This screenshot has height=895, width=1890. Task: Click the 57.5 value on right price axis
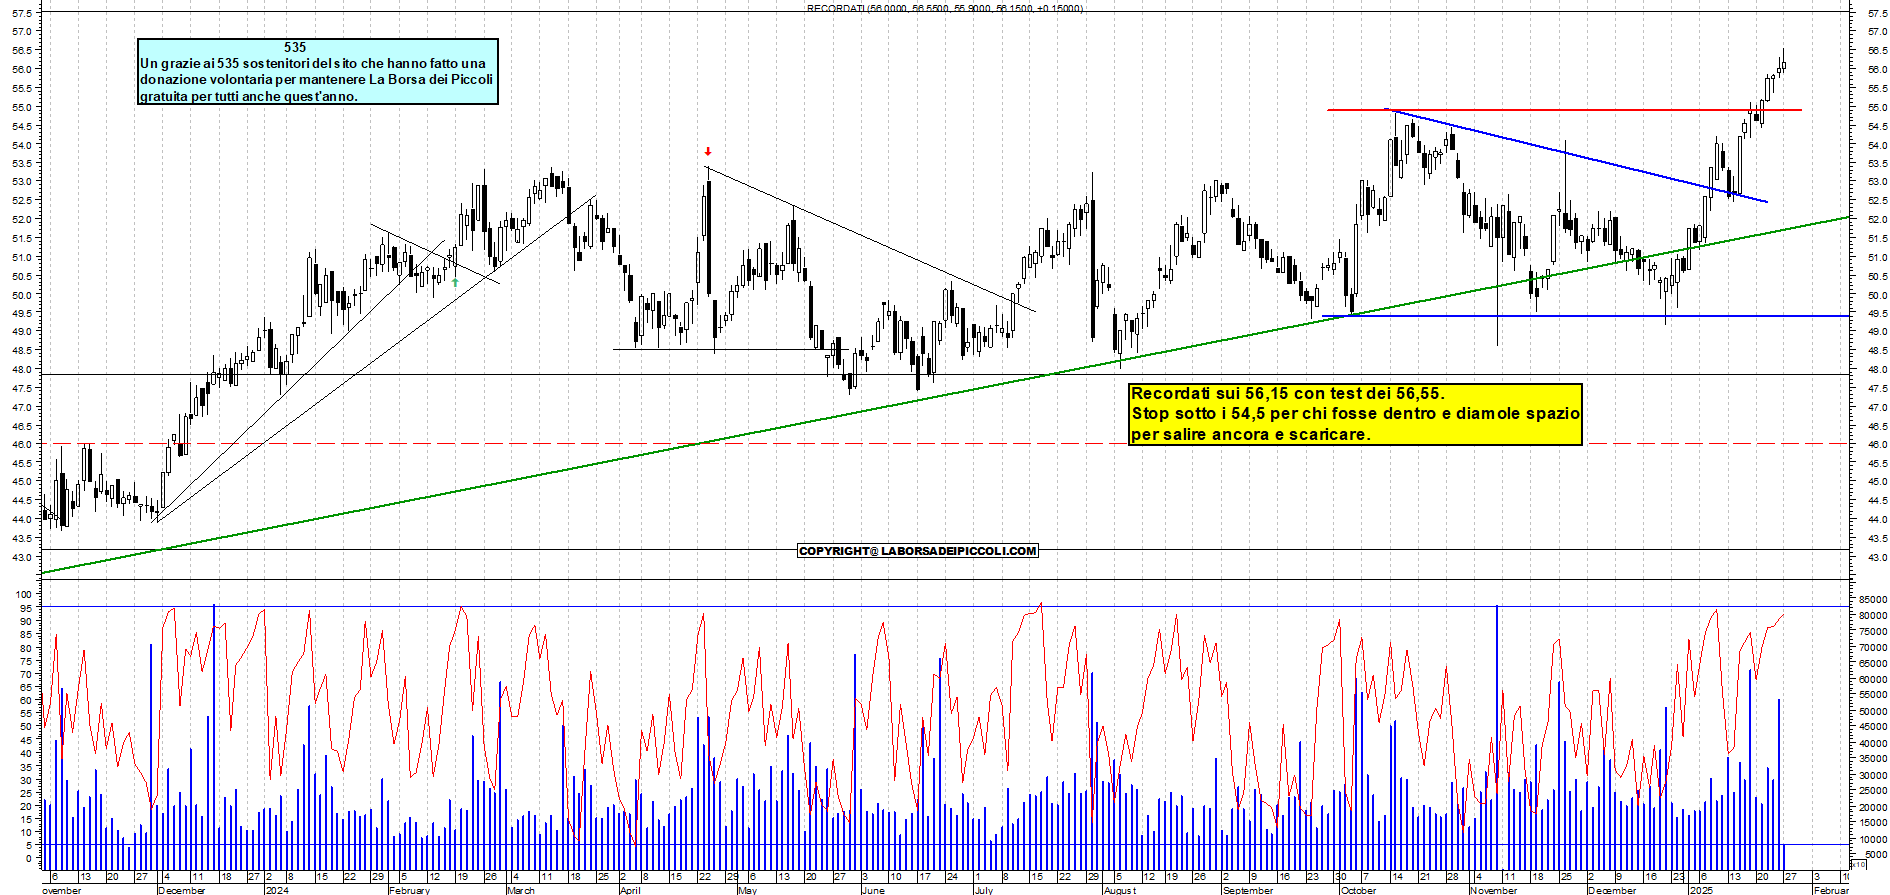pos(1877,13)
